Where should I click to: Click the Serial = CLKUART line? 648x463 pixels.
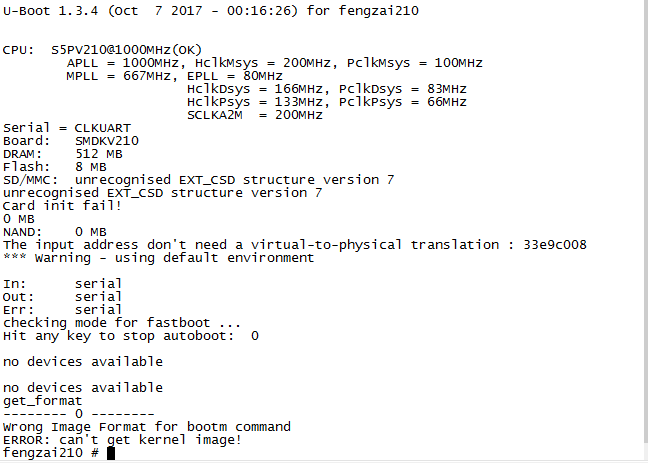pyautogui.click(x=67, y=128)
